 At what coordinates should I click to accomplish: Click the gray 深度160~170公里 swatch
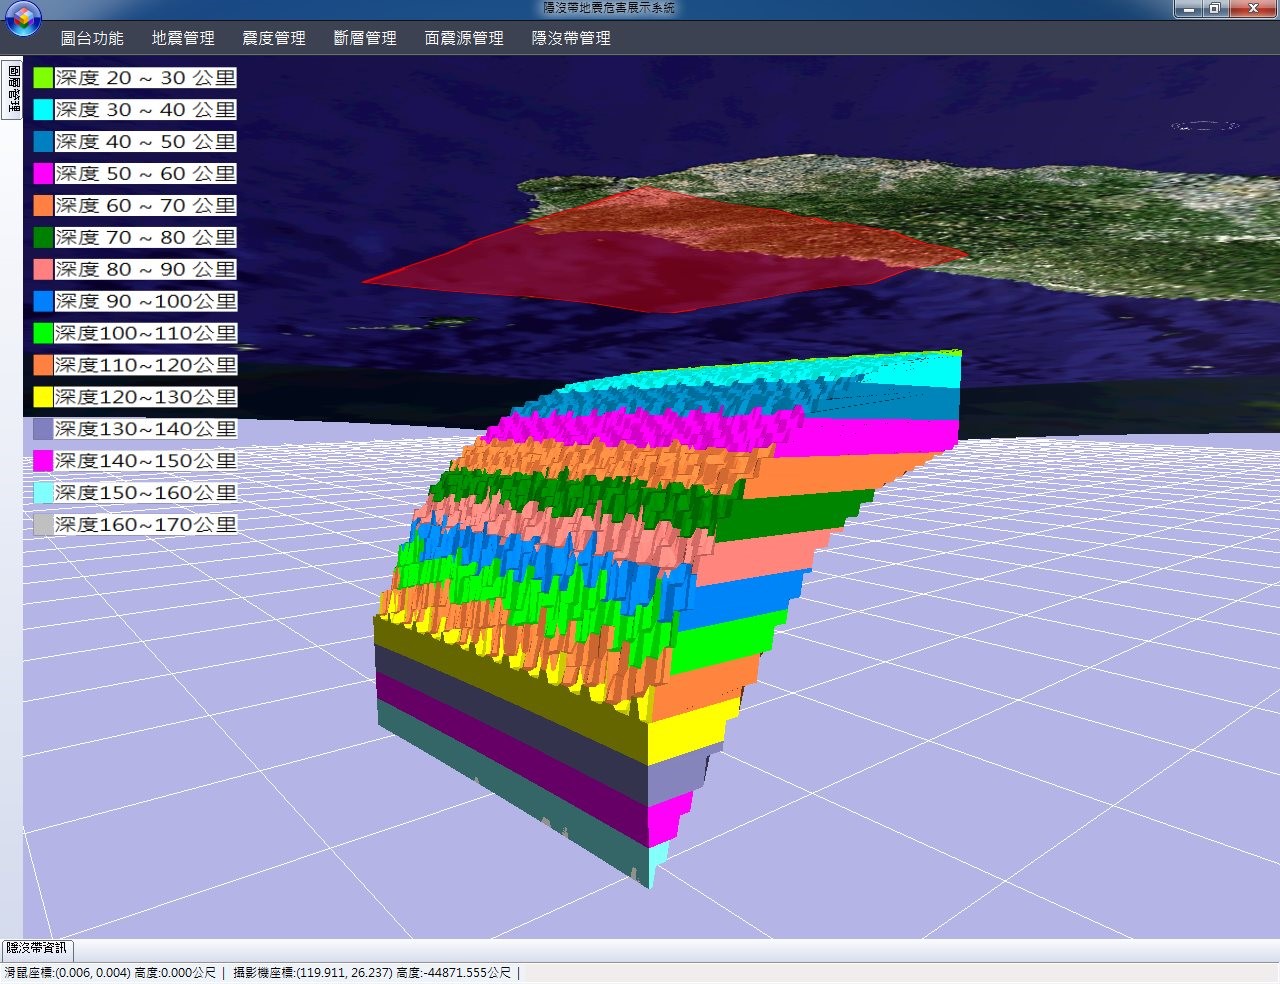pos(43,525)
